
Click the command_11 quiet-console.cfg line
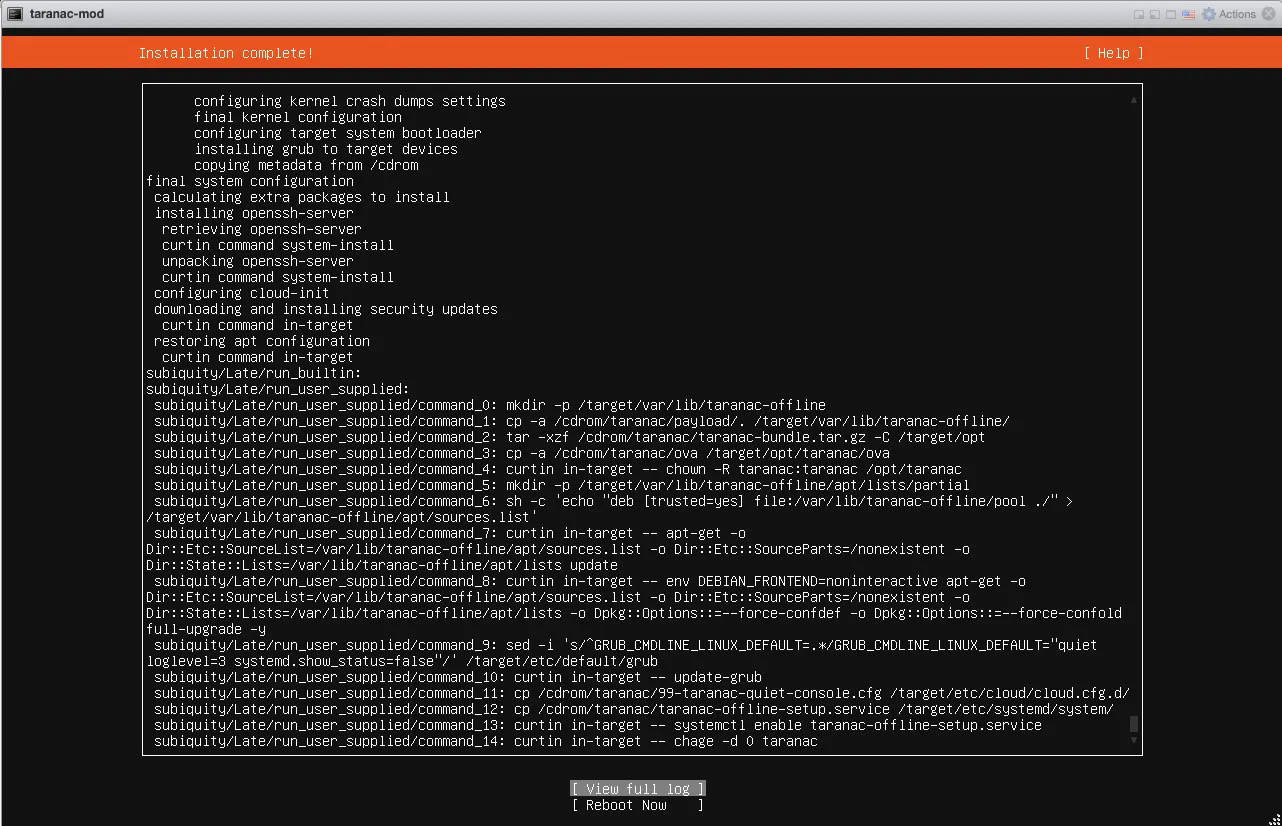[642, 693]
